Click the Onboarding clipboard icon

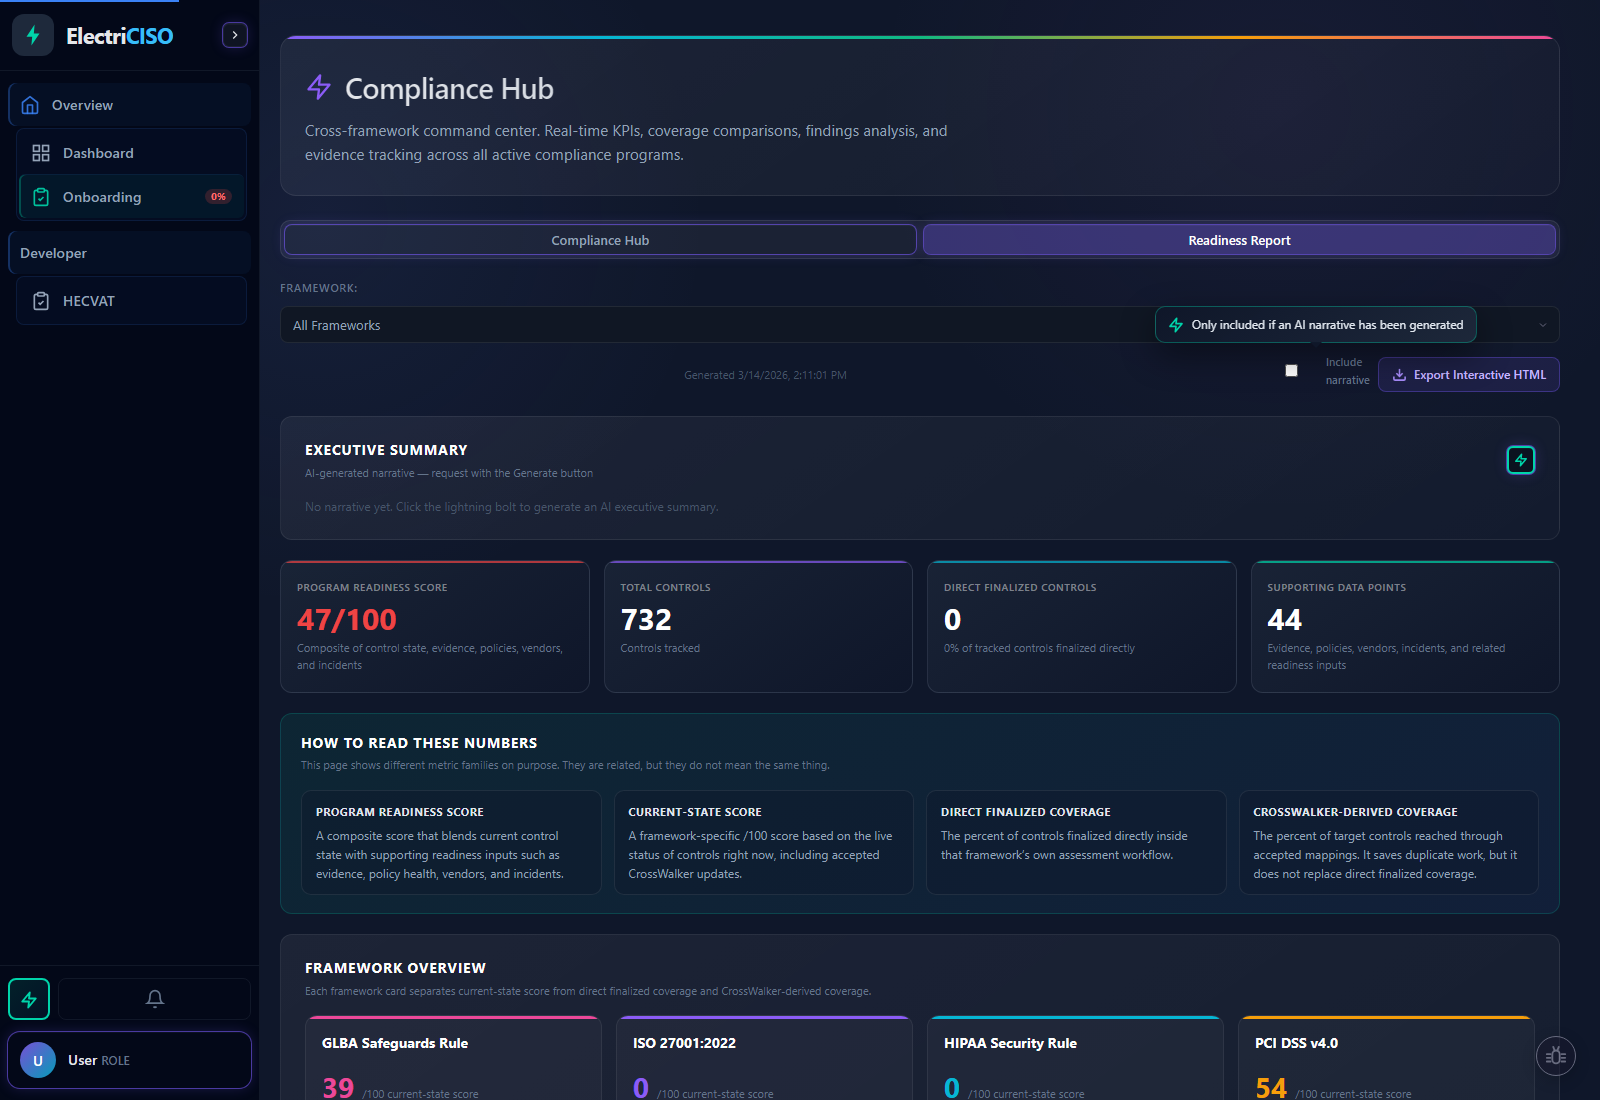tap(41, 197)
